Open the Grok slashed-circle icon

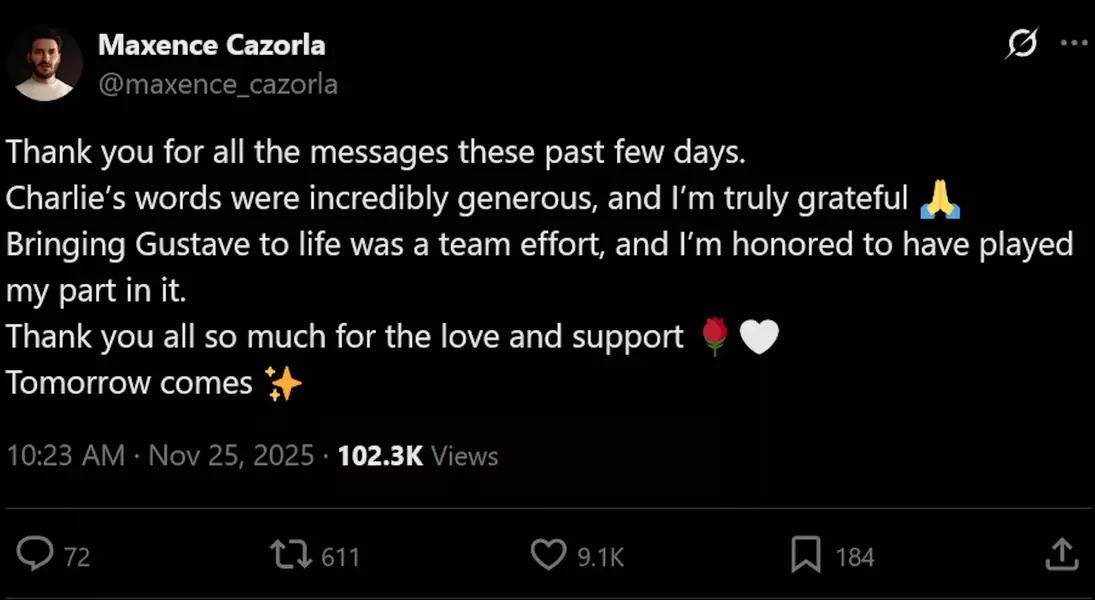click(x=1021, y=43)
